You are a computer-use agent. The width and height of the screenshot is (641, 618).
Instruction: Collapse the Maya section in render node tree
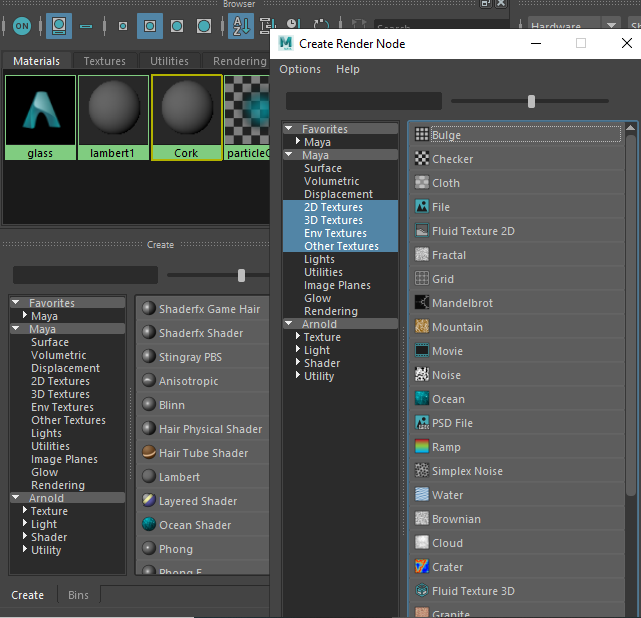click(x=289, y=155)
